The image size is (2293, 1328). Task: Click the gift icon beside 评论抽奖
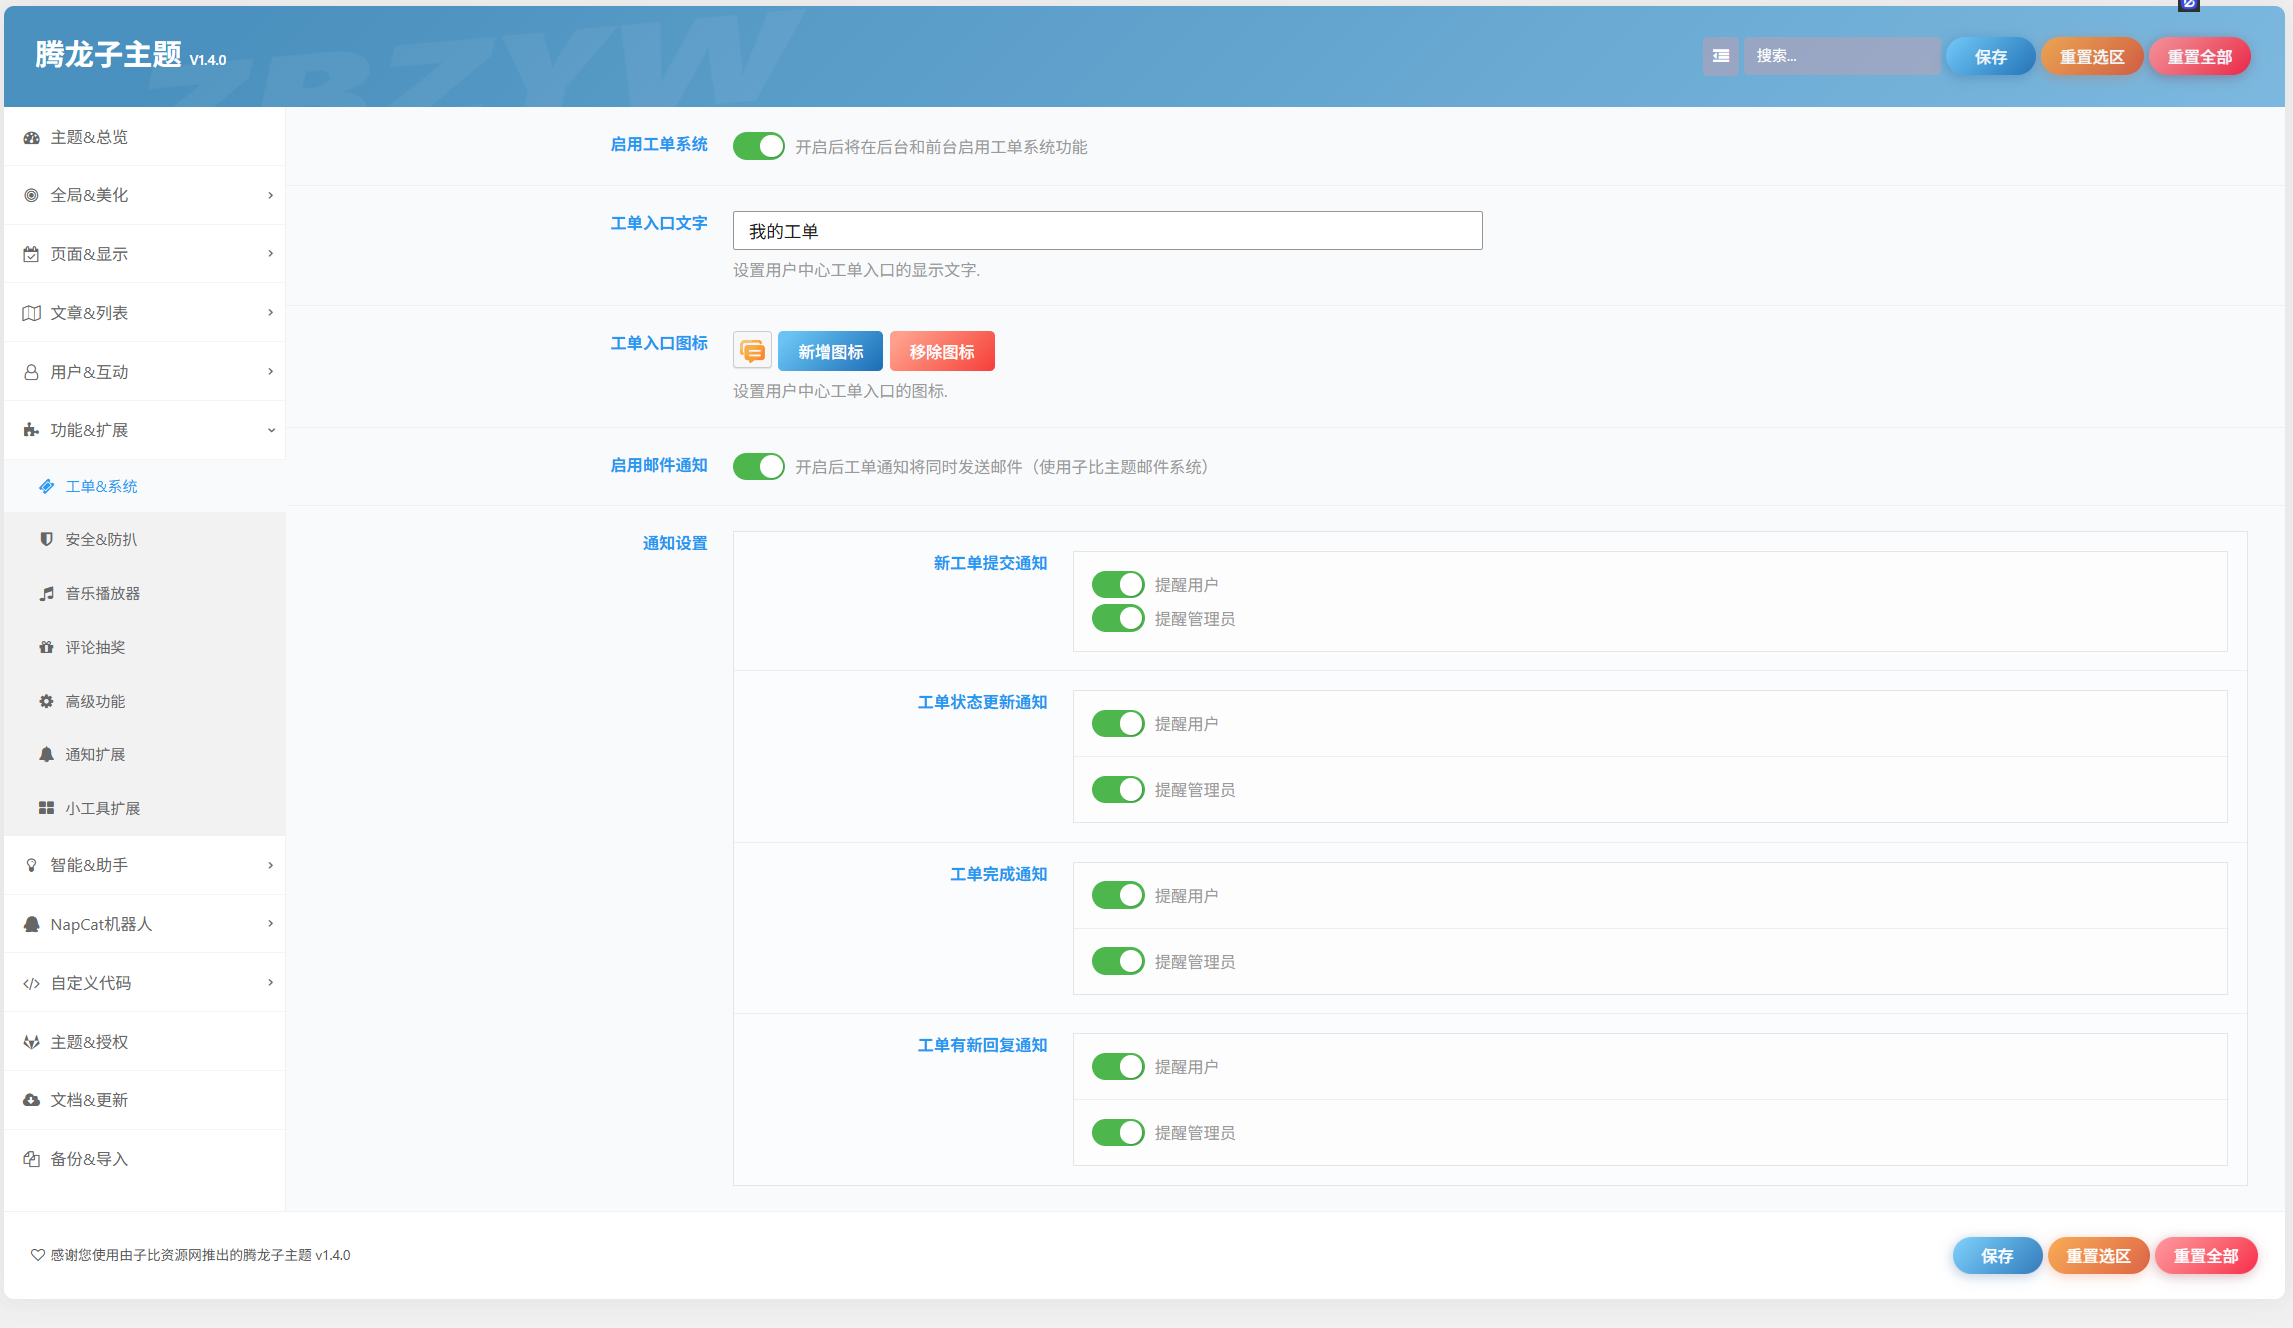point(46,647)
